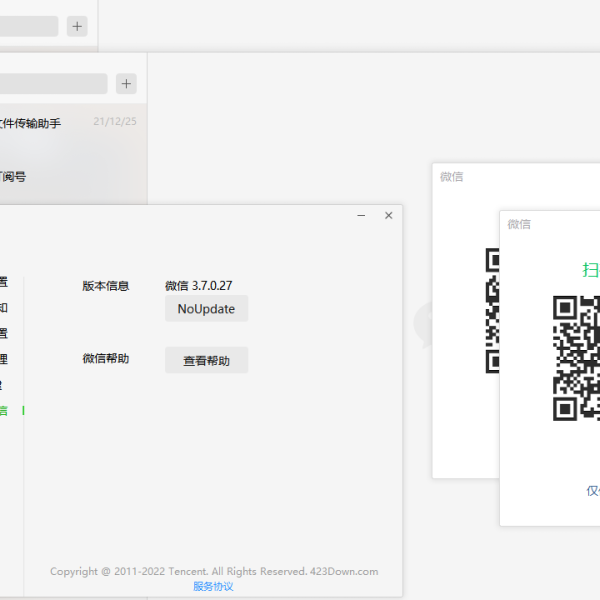The image size is (600, 600).
Task: Select the settings tab ending in 理
Action: coord(5,359)
